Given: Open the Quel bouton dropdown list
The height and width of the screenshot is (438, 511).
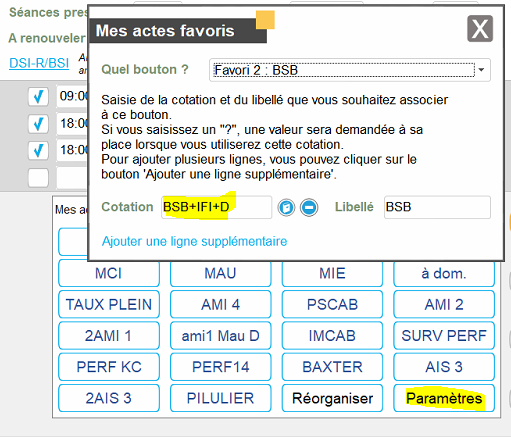Looking at the screenshot, I should point(350,70).
